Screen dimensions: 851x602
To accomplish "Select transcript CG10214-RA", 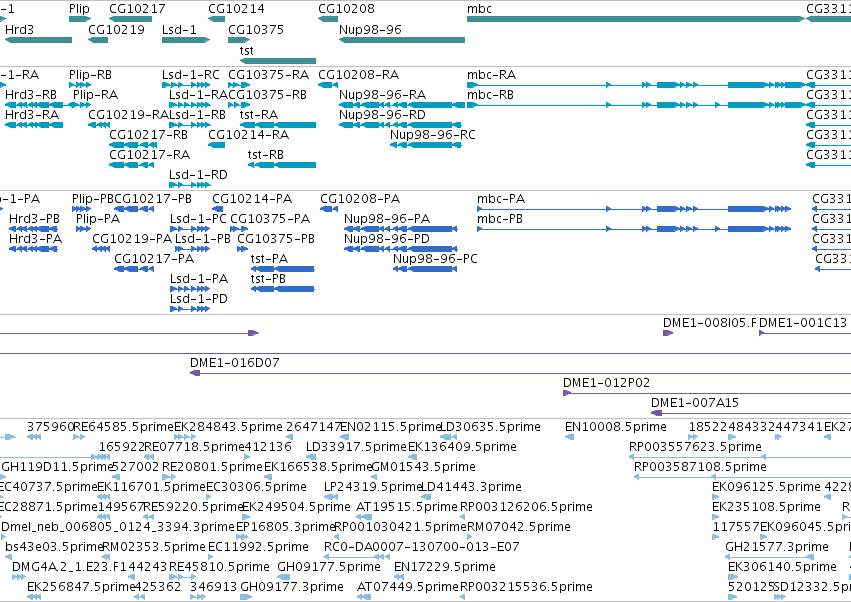I will click(x=249, y=135).
